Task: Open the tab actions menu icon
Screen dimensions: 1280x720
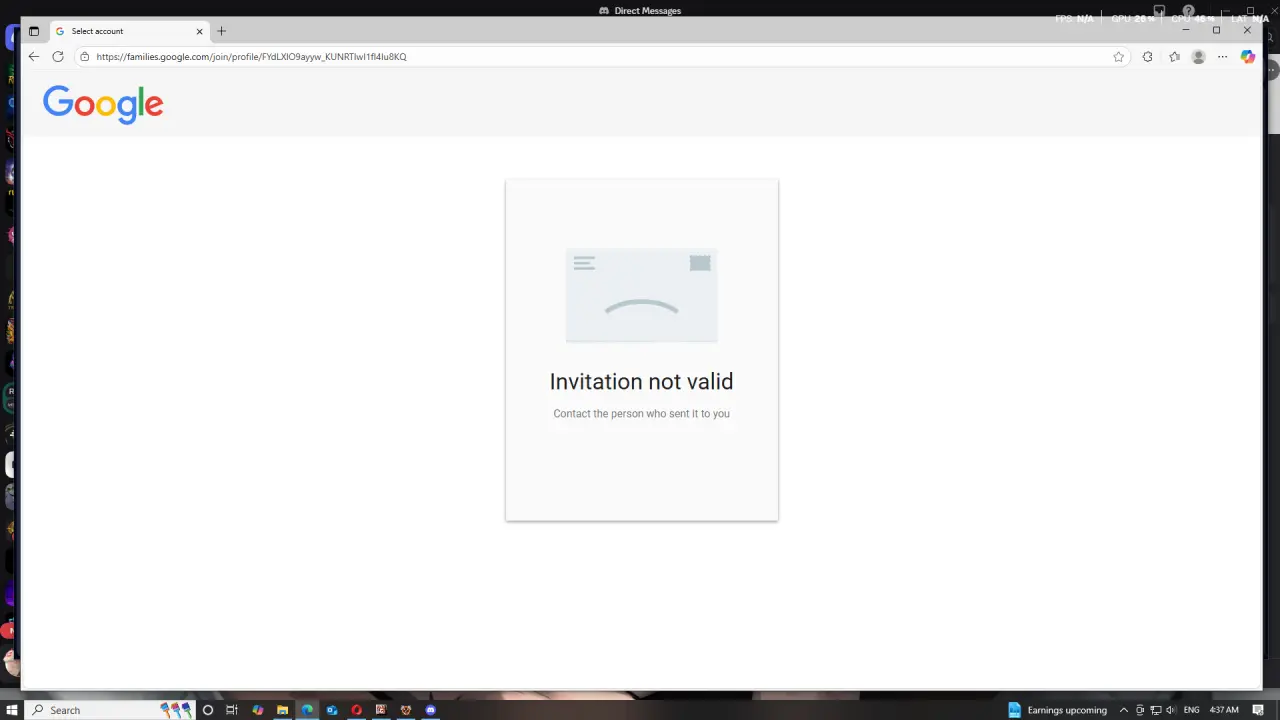Action: coord(34,31)
